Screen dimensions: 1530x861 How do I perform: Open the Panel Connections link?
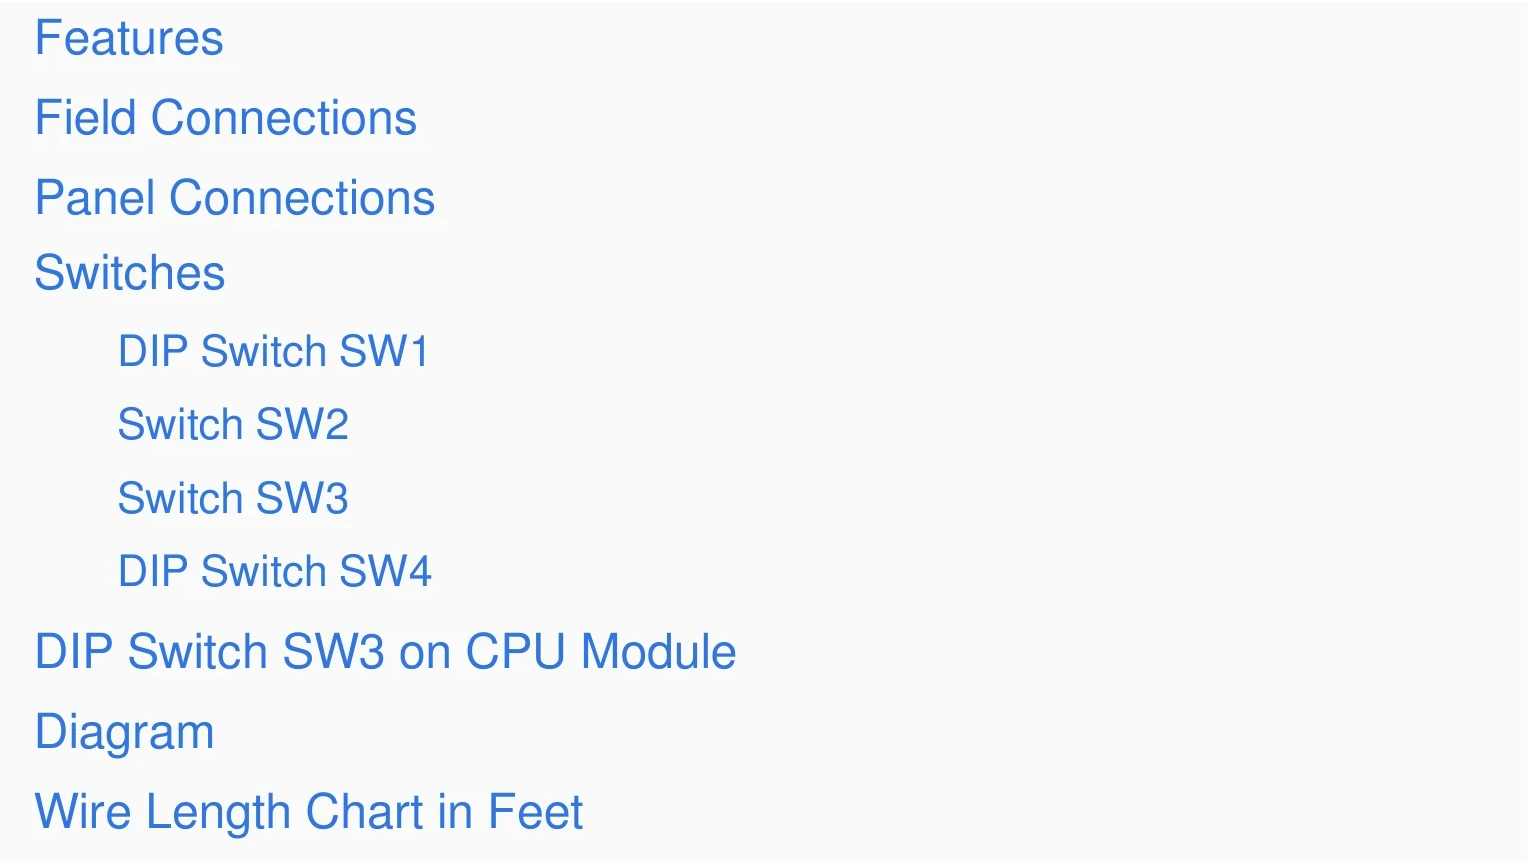tap(235, 198)
